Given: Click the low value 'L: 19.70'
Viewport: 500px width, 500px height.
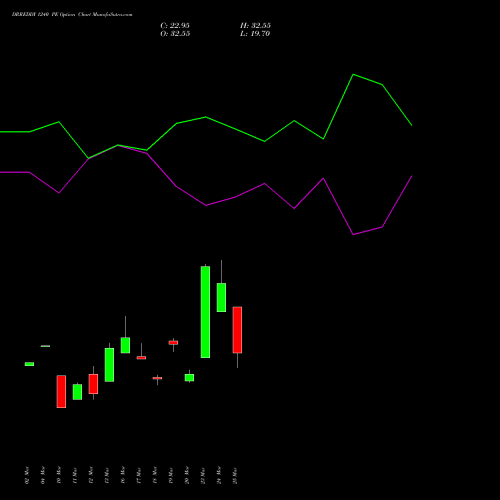Looking at the screenshot, I should [x=255, y=34].
